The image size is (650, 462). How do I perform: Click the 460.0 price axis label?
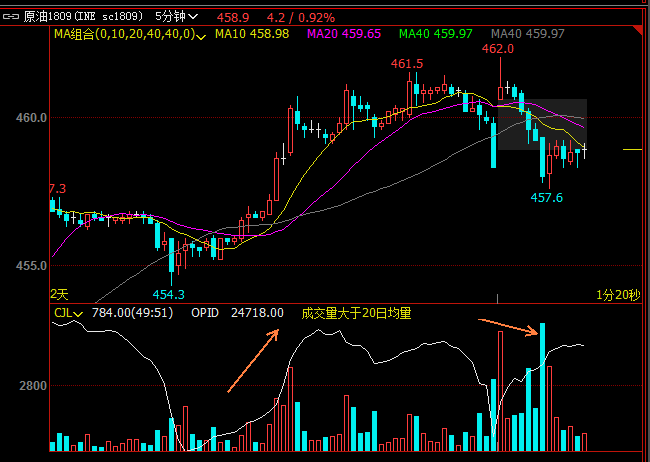point(31,118)
